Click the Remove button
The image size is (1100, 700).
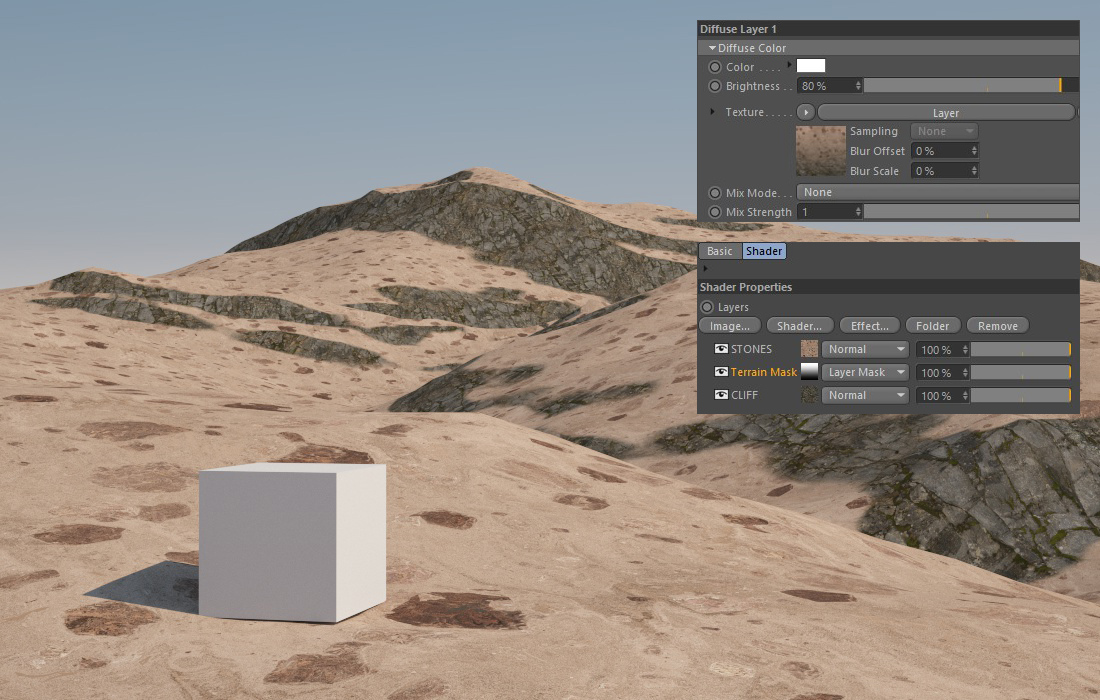997,326
